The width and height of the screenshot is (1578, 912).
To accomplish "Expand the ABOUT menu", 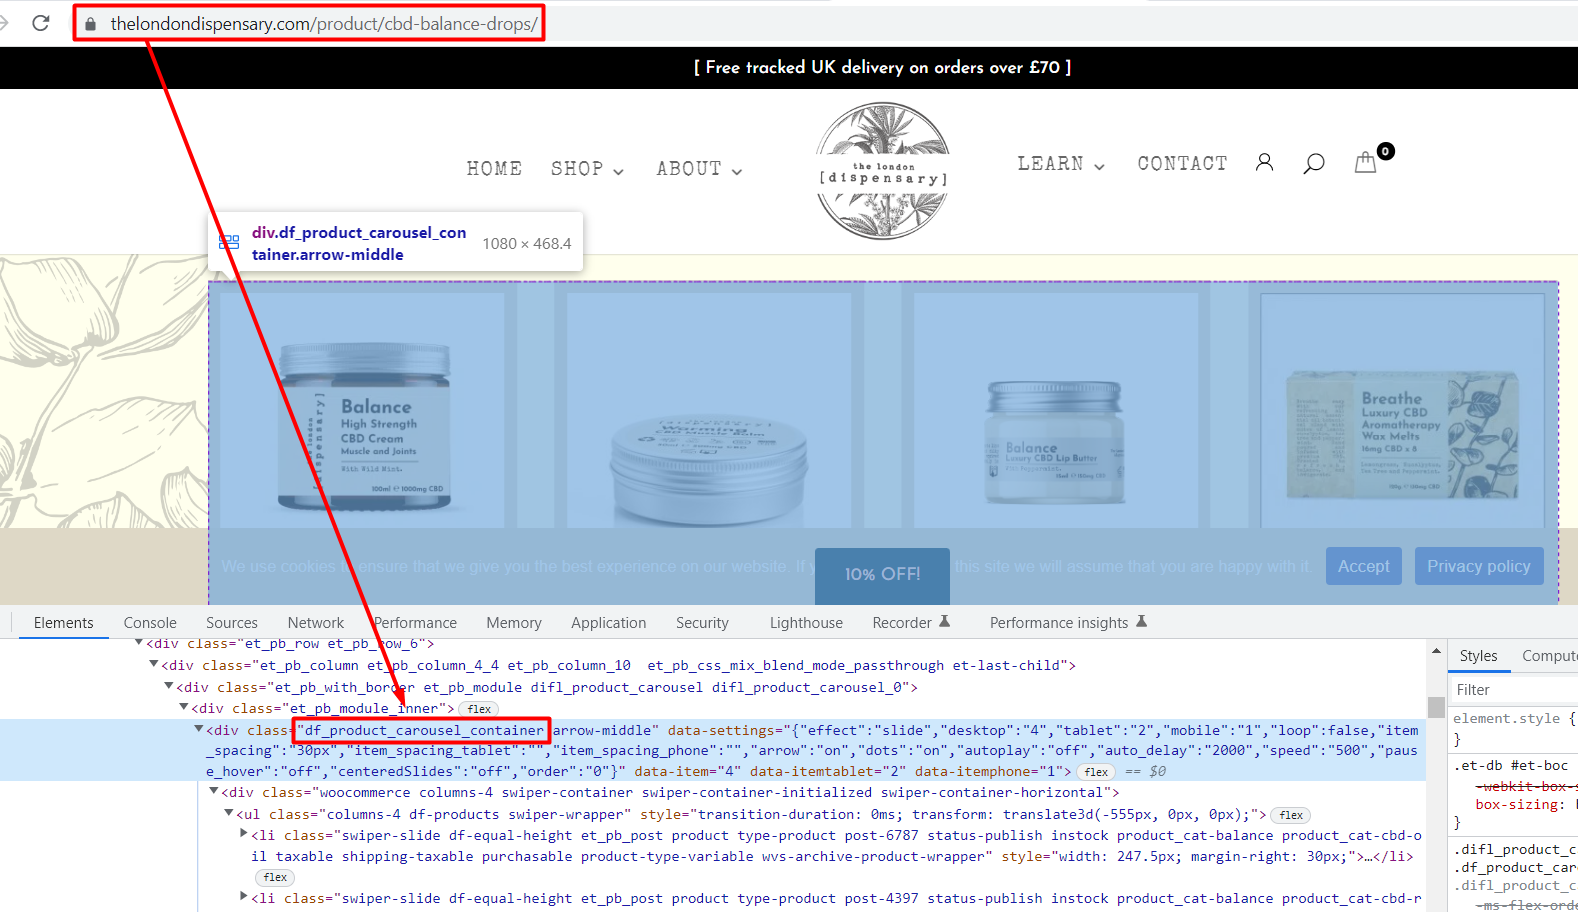I will (x=699, y=169).
